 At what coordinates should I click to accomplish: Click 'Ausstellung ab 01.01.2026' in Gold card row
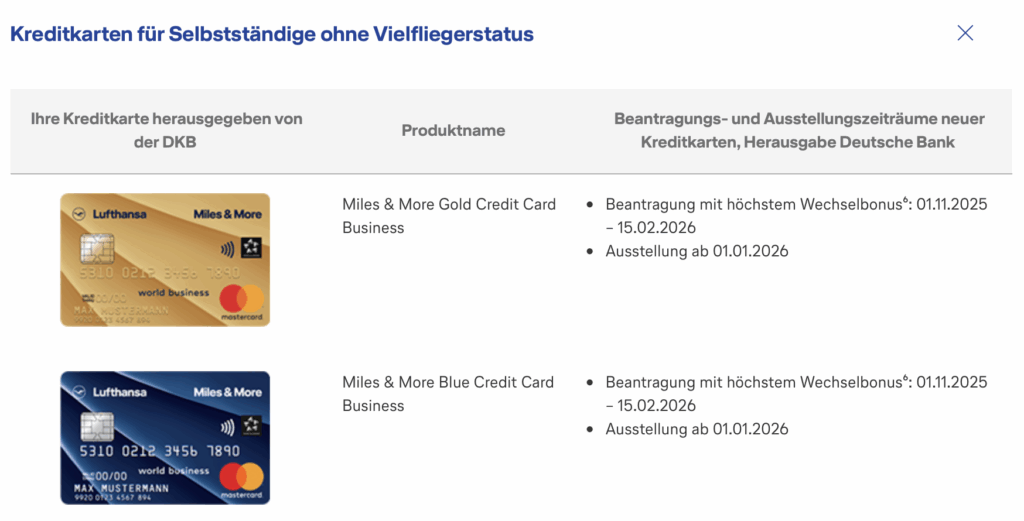click(696, 251)
